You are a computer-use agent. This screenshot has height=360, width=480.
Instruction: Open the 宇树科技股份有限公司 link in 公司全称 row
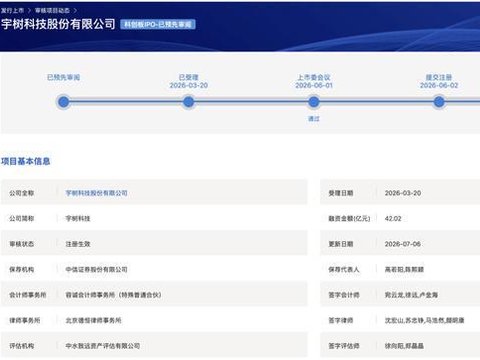click(96, 193)
